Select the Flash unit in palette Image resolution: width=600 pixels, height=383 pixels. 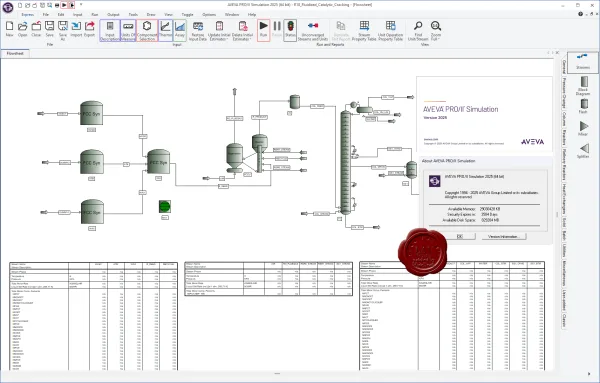point(583,106)
